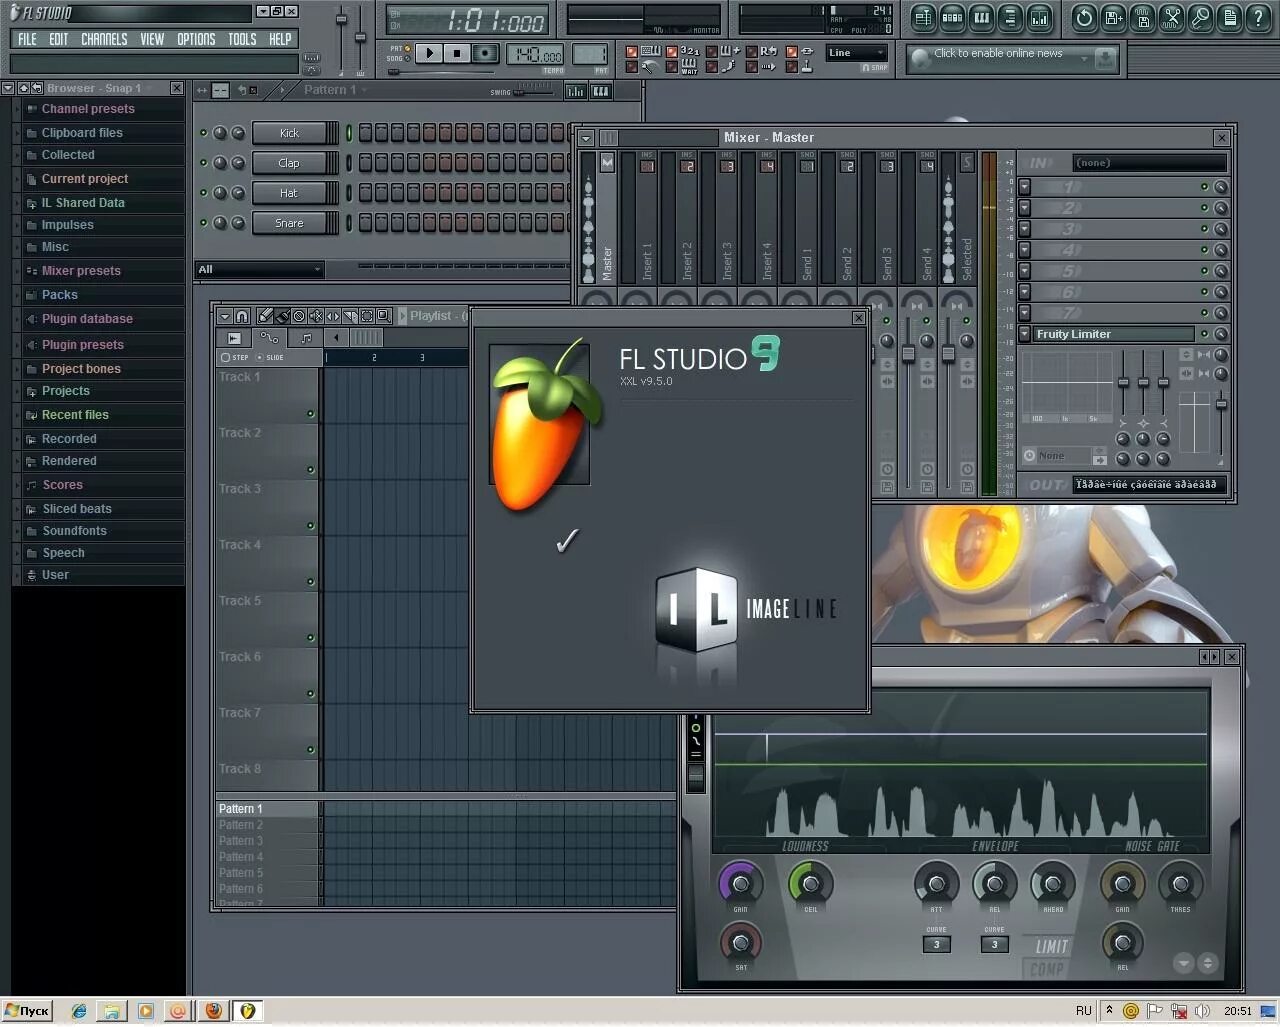Viewport: 1280px width, 1027px height.
Task: Select the Paint brush tool in Playlist
Action: tap(282, 316)
